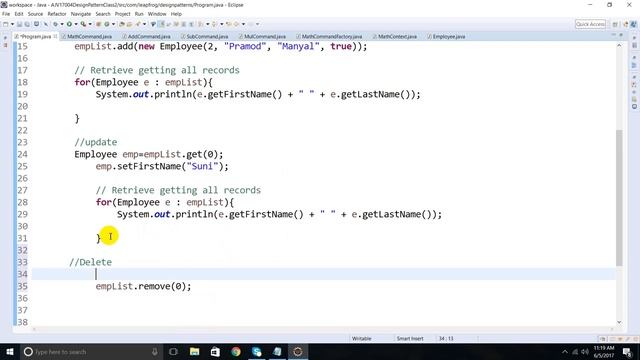Click the Writable status bar entry
The width and height of the screenshot is (640, 360).
click(362, 338)
